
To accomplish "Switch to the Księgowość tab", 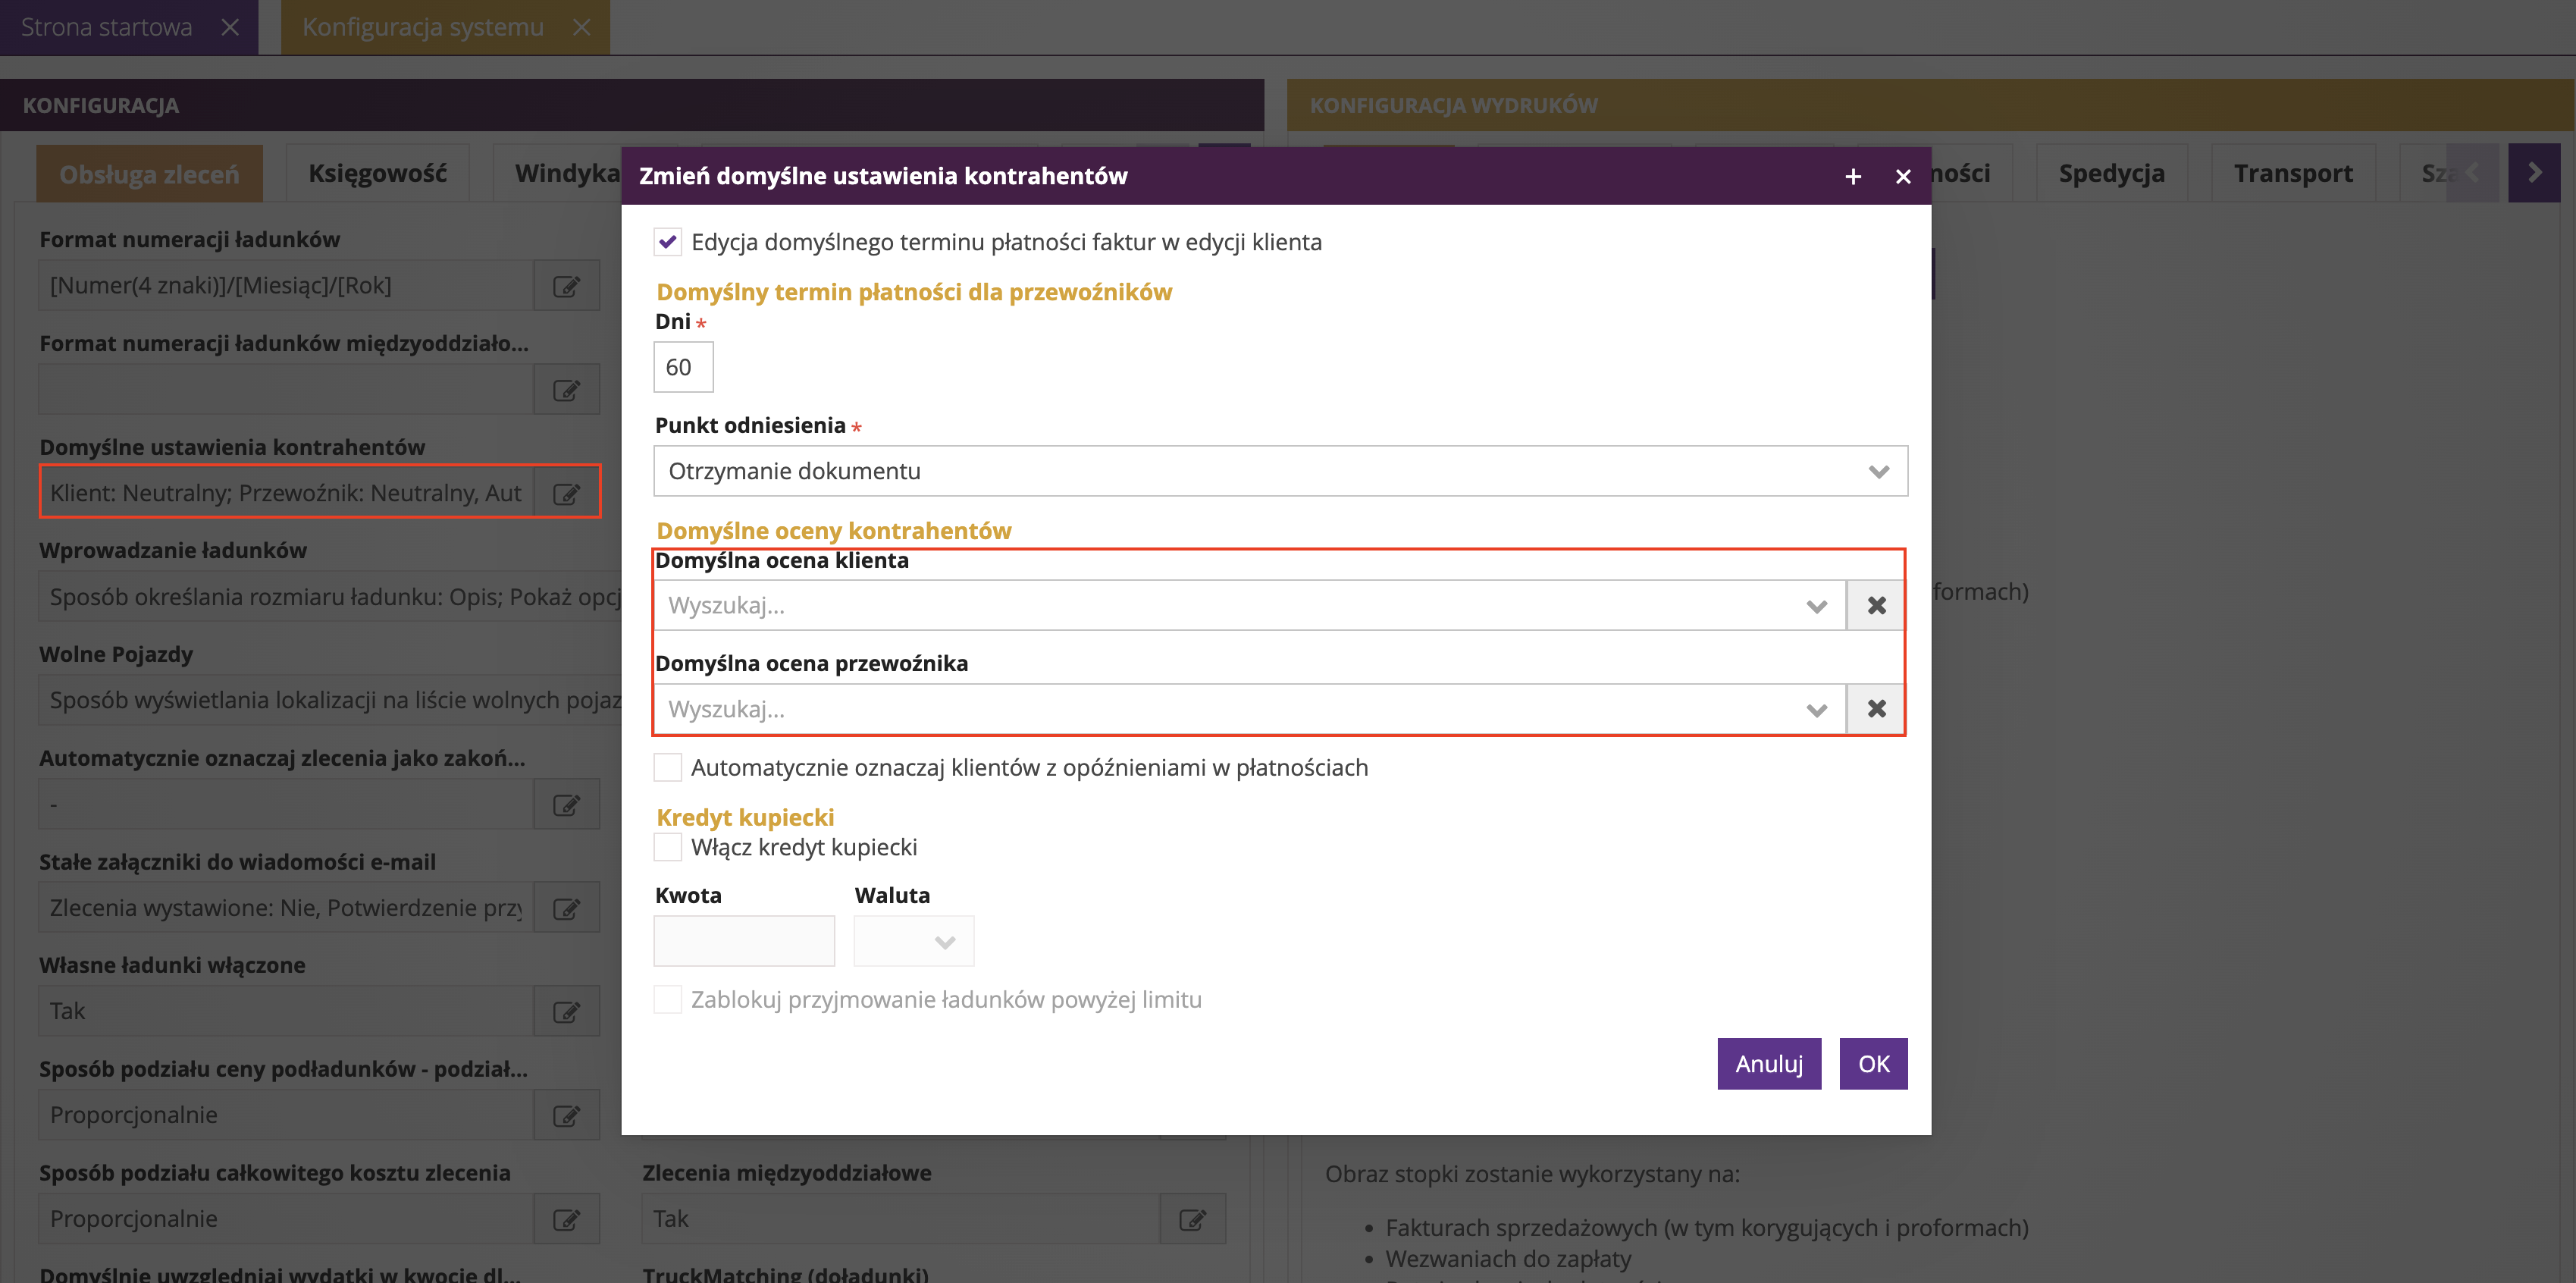I will 377,174.
